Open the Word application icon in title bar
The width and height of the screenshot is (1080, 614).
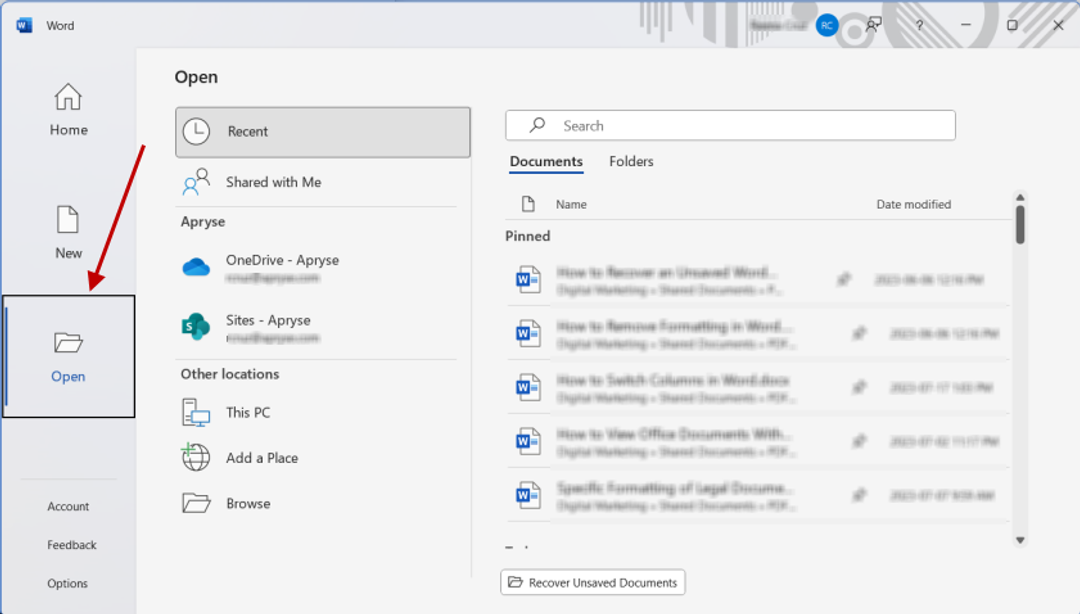(22, 25)
